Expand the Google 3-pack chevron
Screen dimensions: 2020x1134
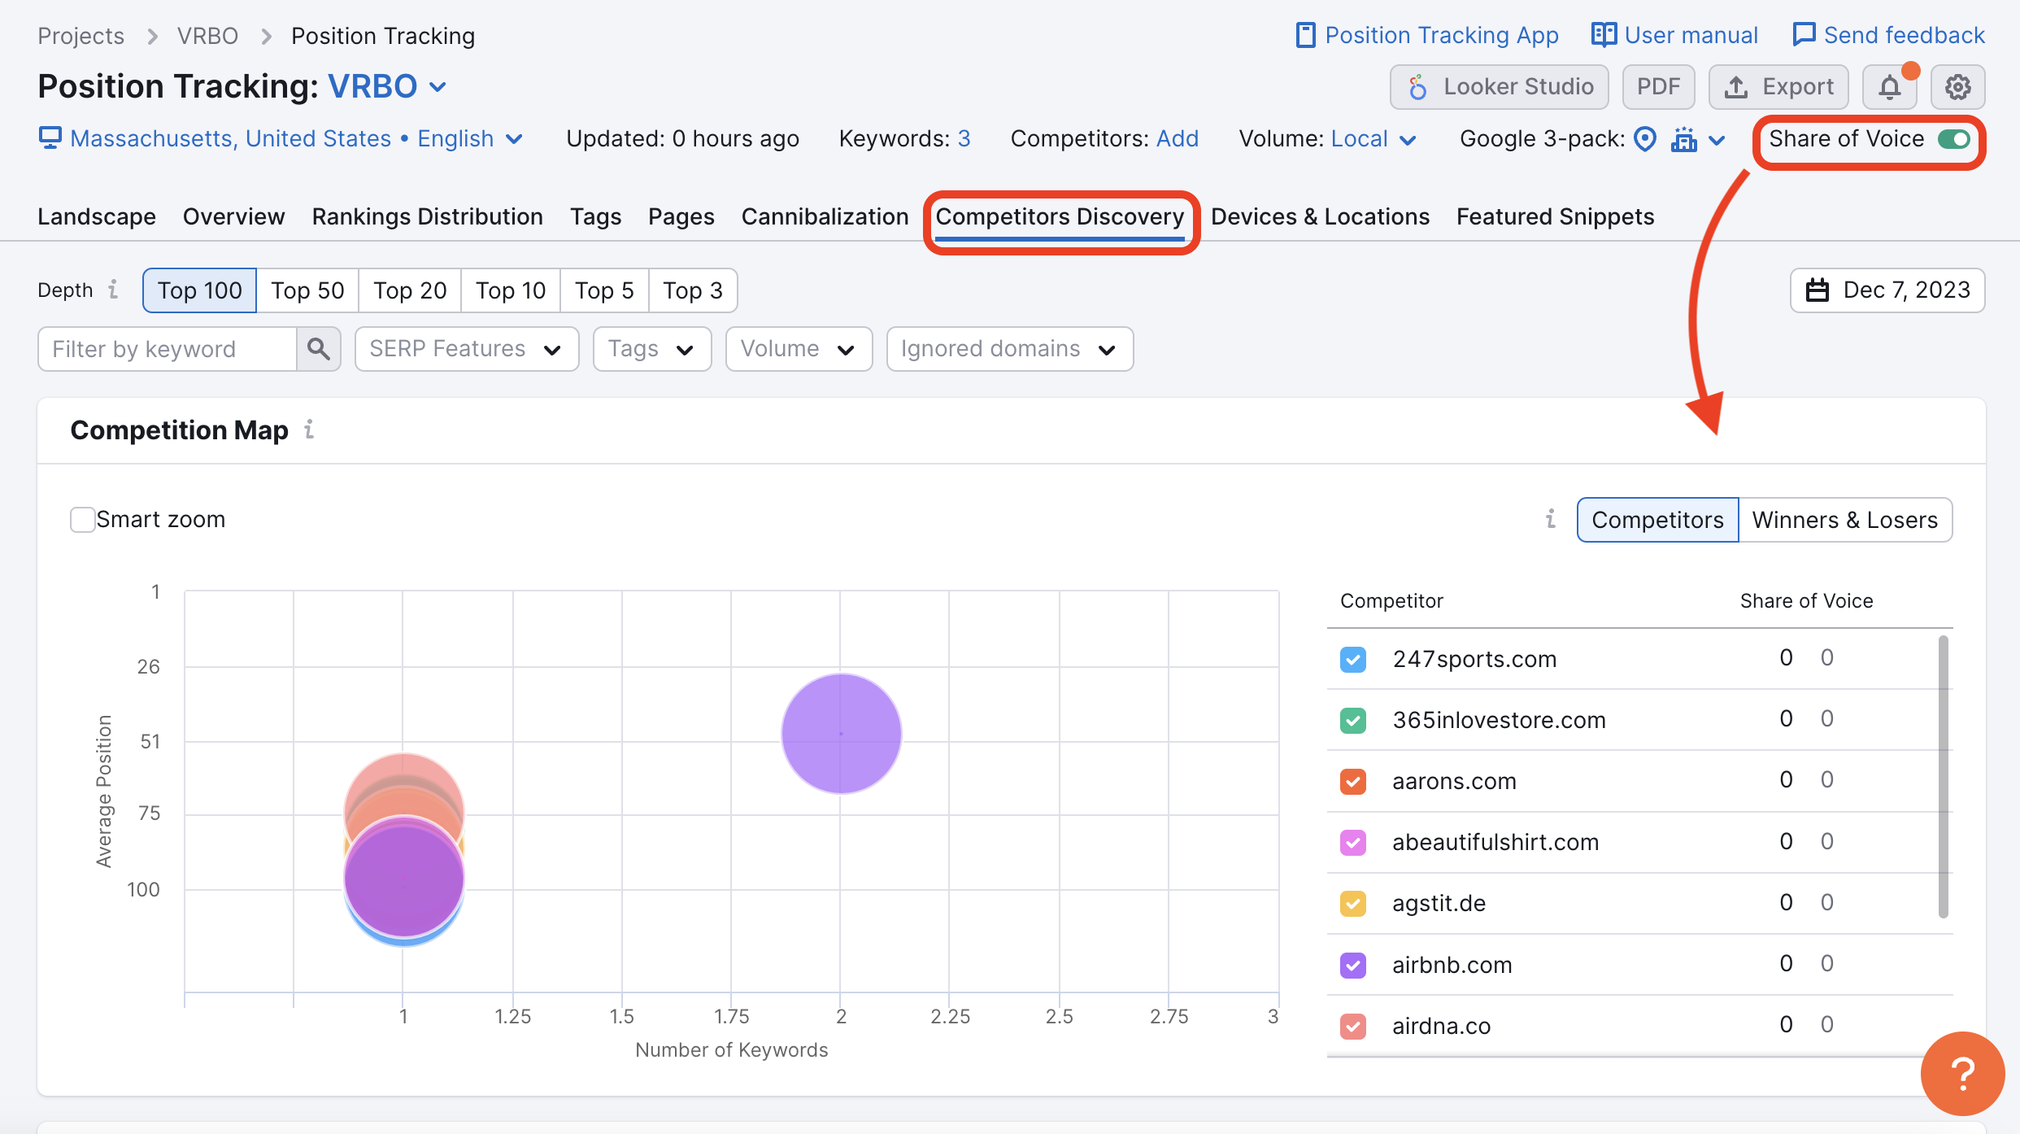coord(1717,140)
